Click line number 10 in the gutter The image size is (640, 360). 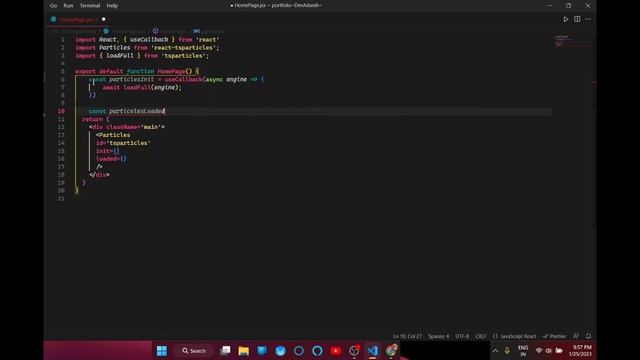point(61,111)
